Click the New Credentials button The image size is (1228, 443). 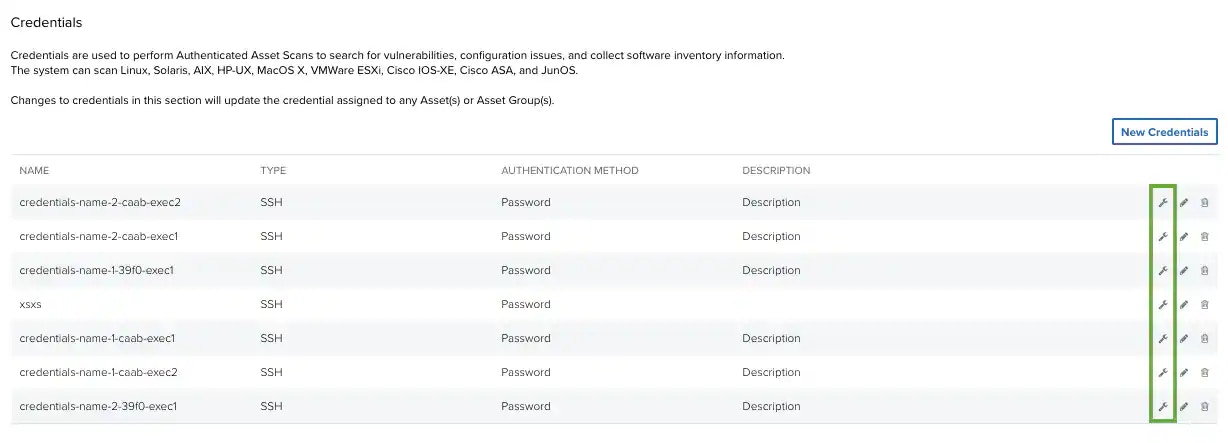(x=1164, y=132)
